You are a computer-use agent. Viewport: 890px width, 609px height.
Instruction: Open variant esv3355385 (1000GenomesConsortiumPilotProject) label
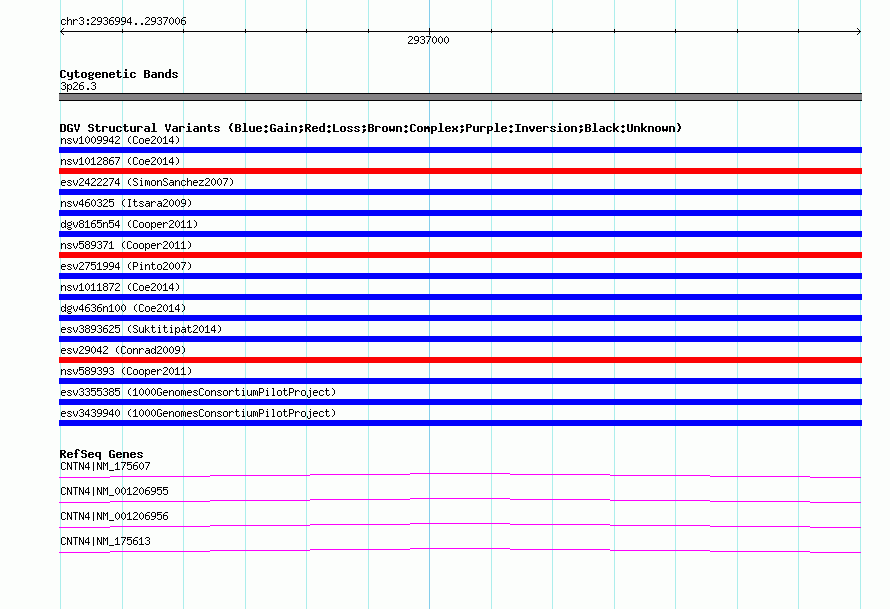198,392
